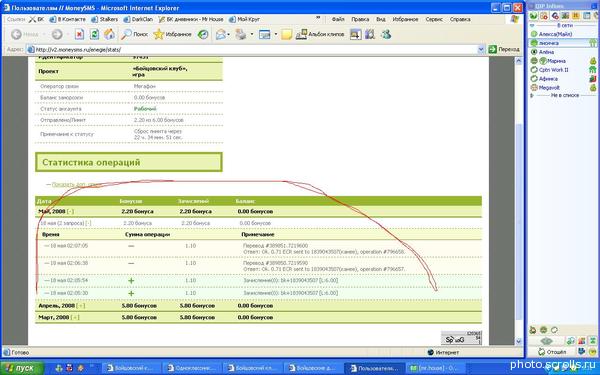This screenshot has width=600, height=375.
Task: Open Избранное favorites star in toolbar
Action: coord(172,34)
